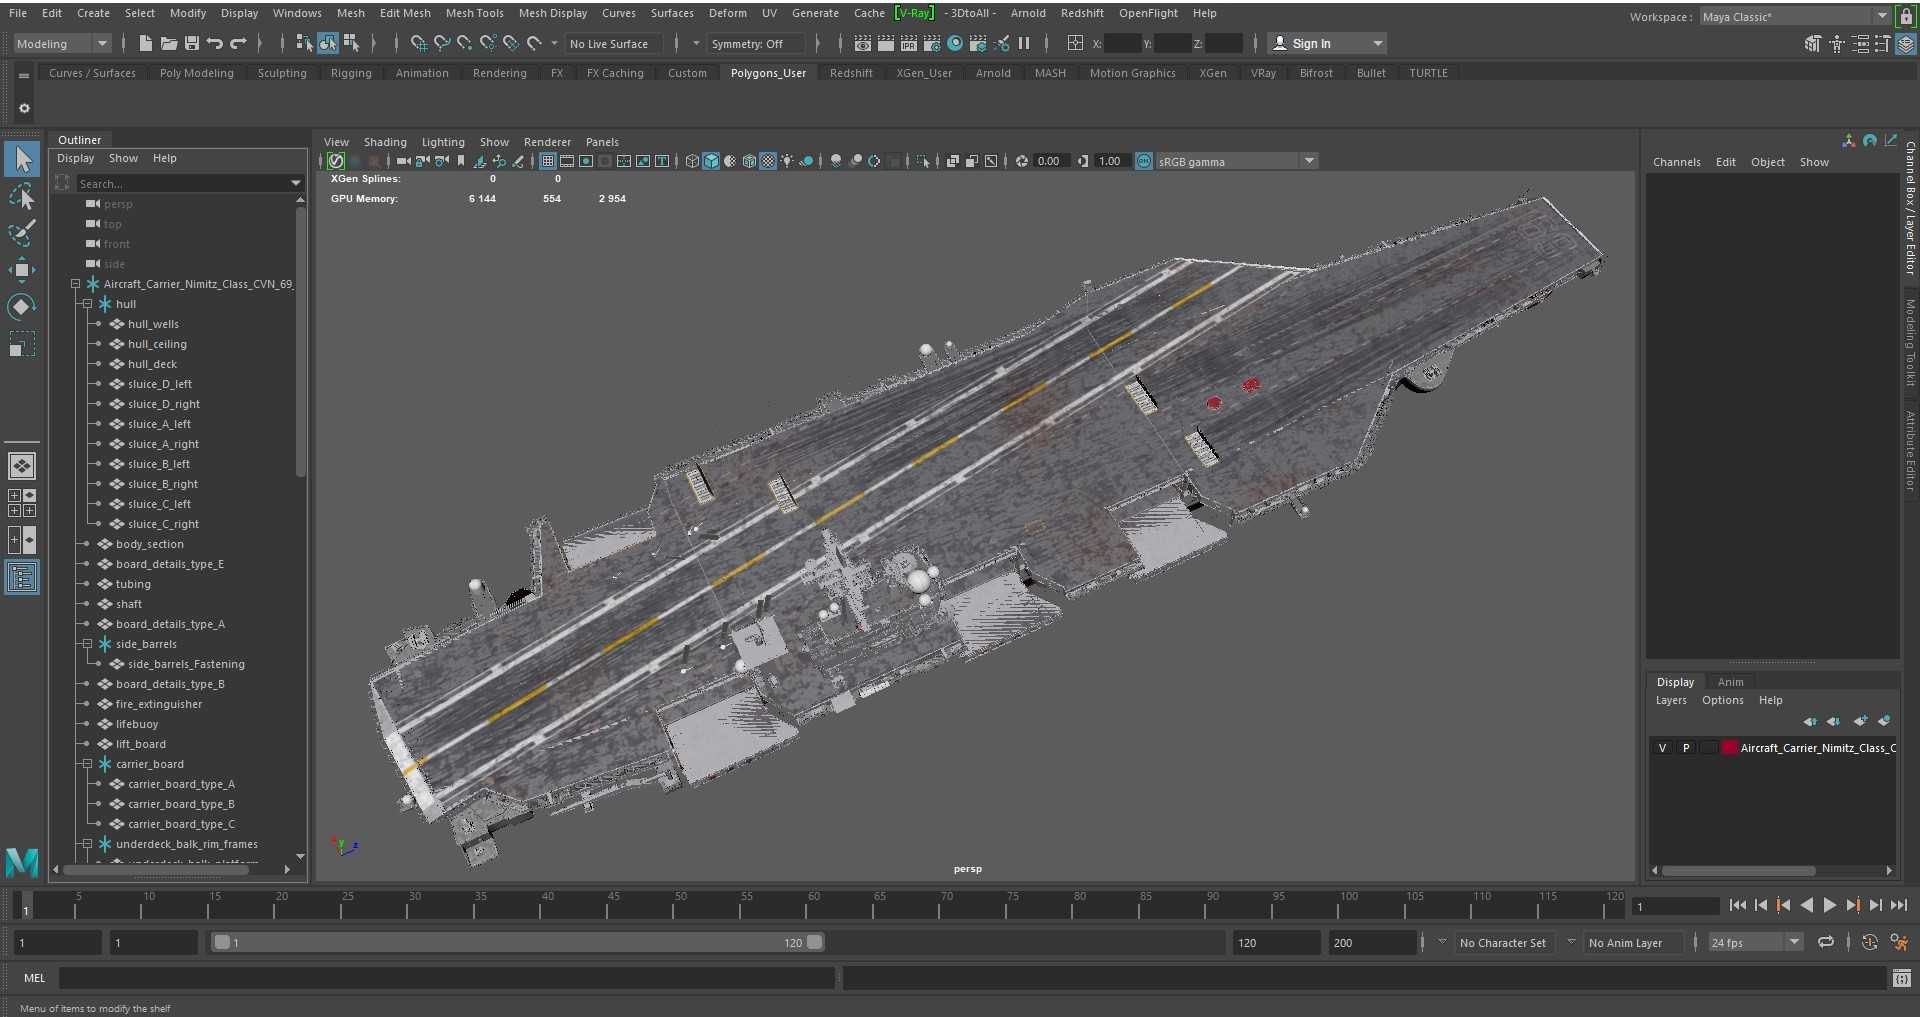
Task: Switch to single perspective pane layout
Action: [x=22, y=466]
